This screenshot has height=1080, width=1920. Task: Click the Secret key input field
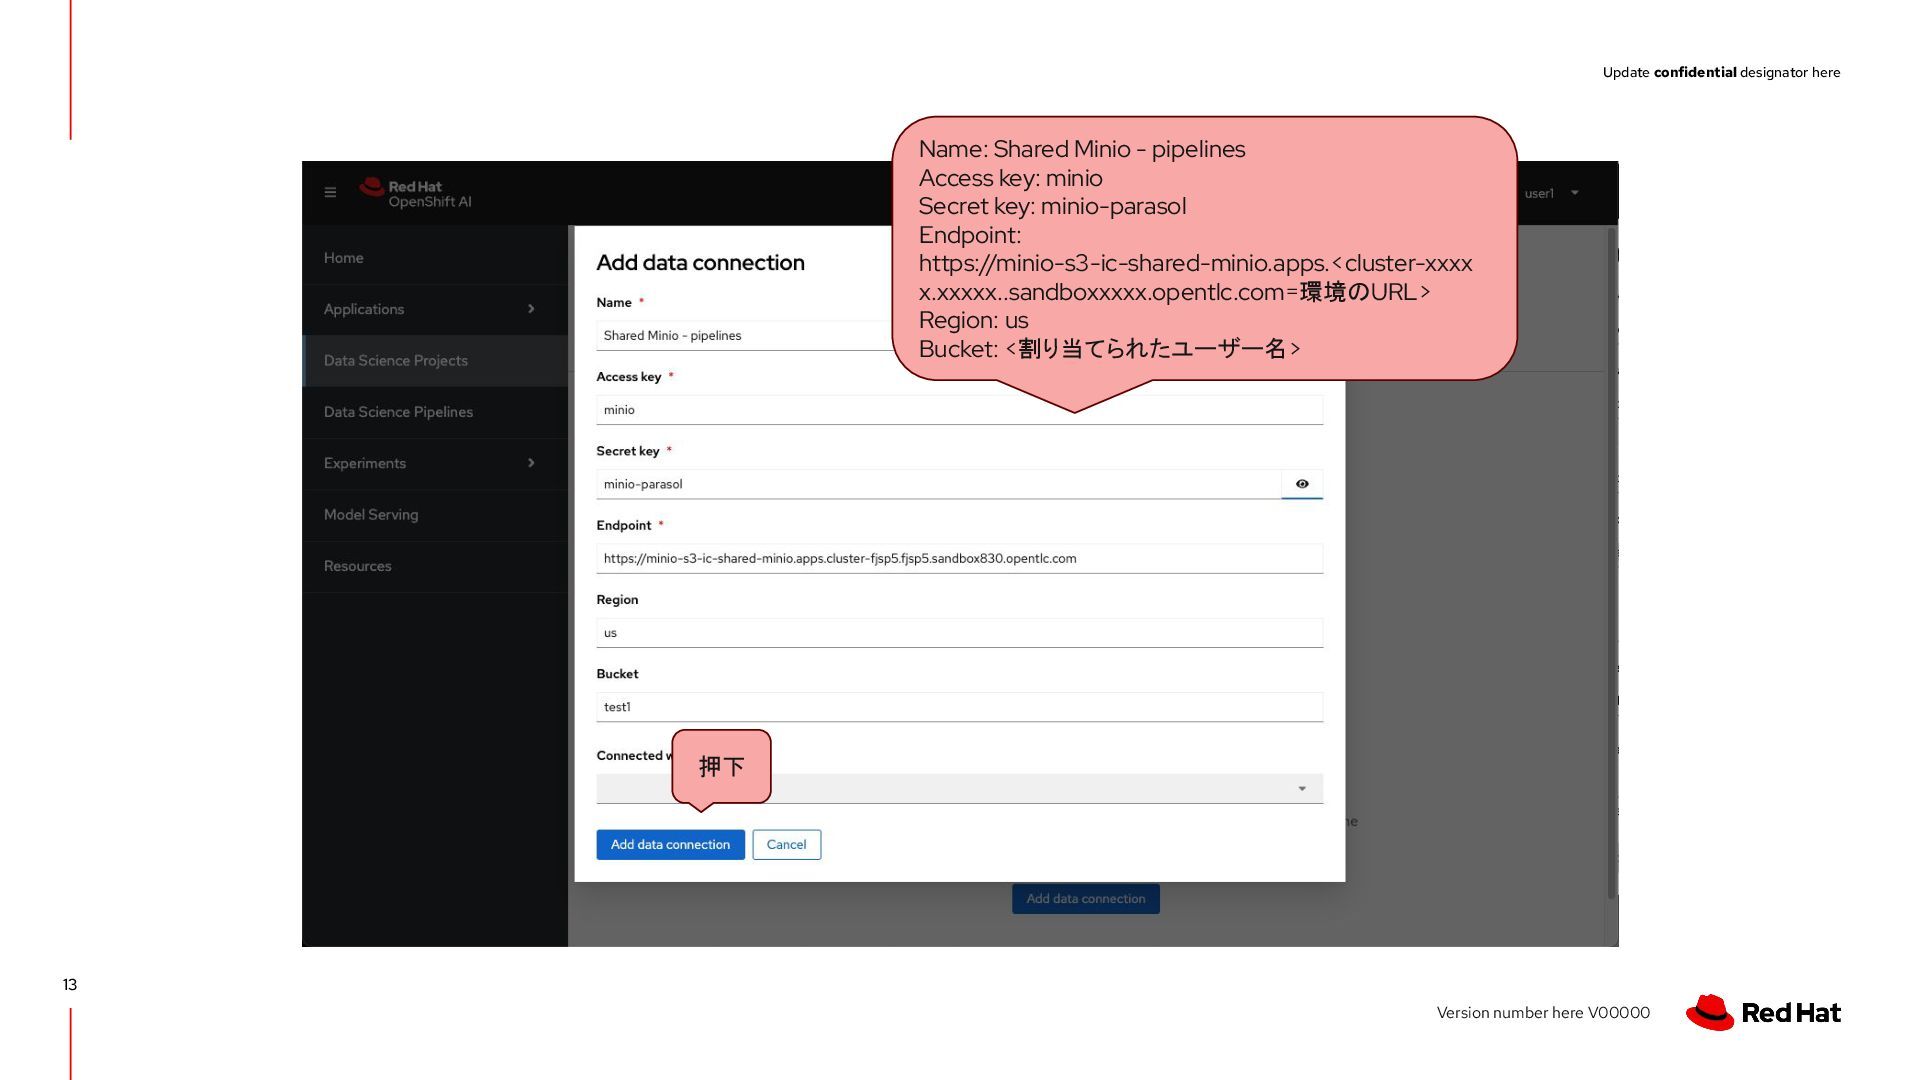tap(938, 484)
